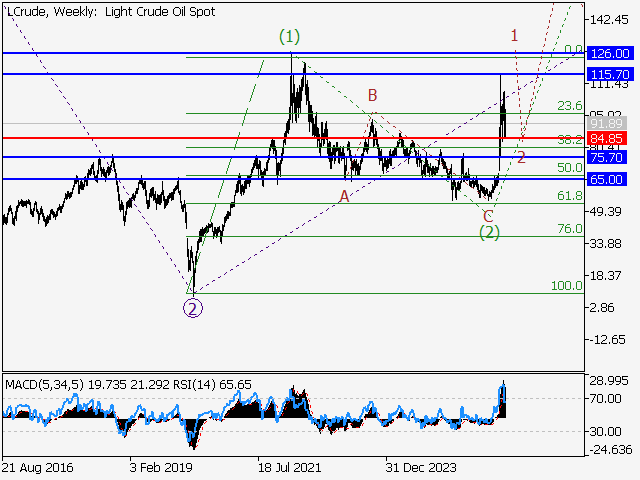Select the red 84.85 price tag
The width and height of the screenshot is (640, 480).
(609, 138)
